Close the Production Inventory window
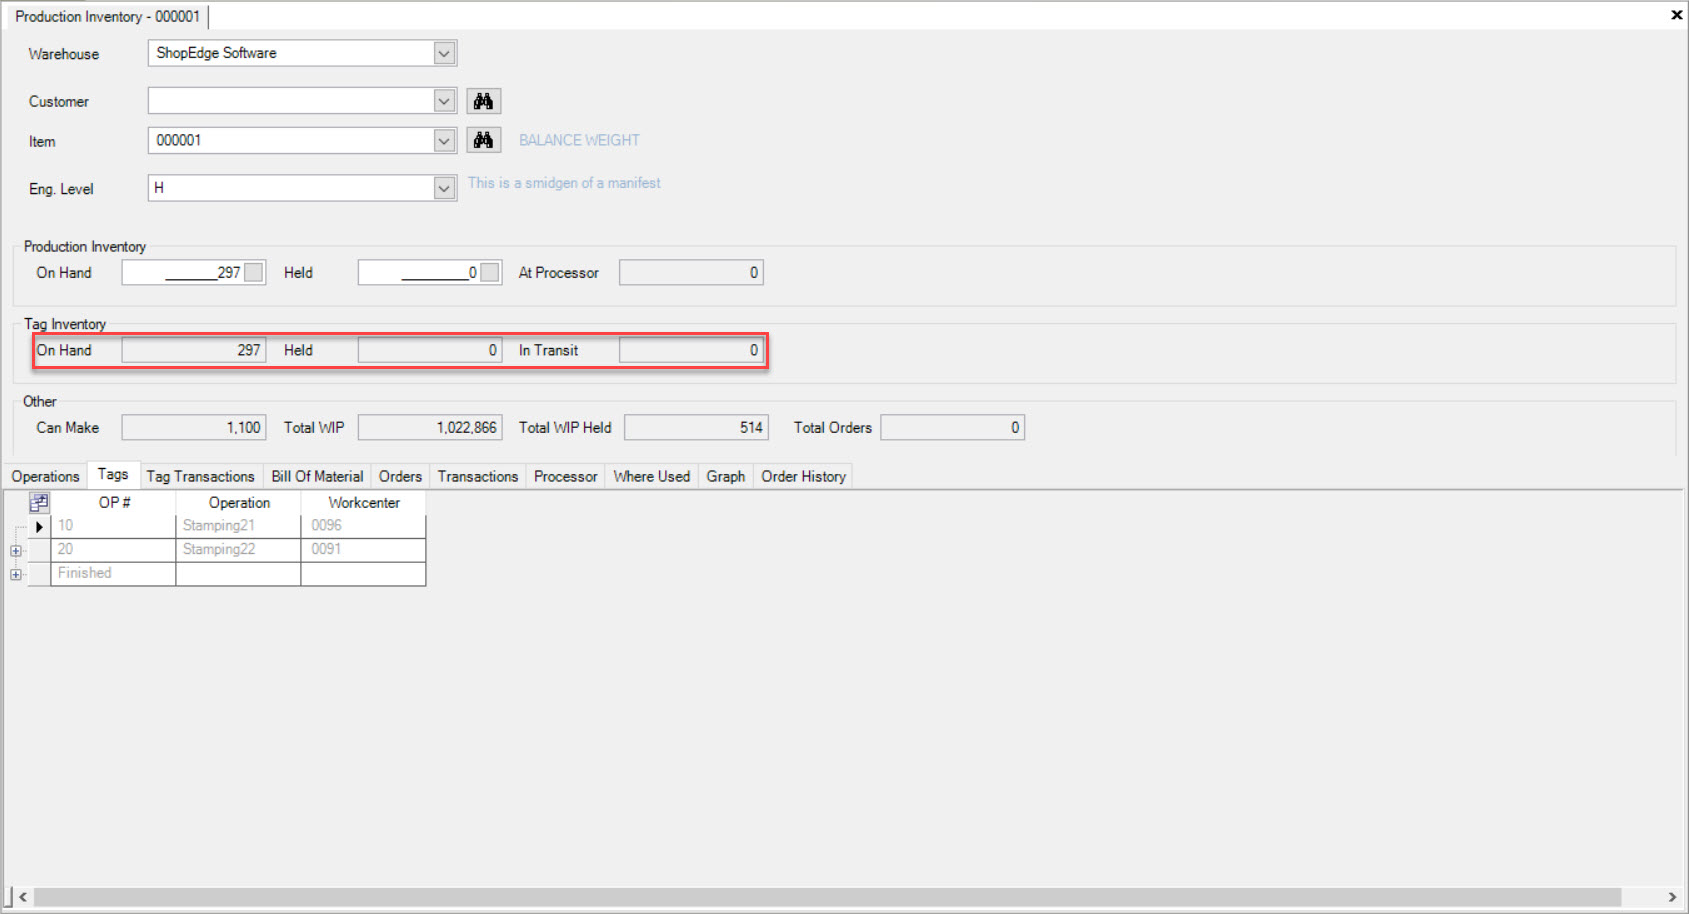The height and width of the screenshot is (914, 1689). coord(1676,15)
